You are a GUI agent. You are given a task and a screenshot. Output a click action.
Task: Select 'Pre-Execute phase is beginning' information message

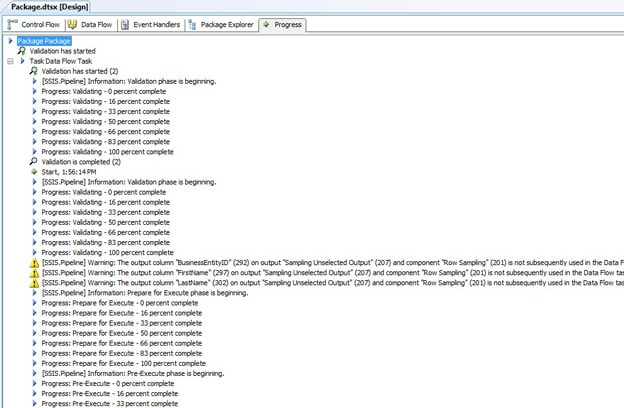pyautogui.click(x=133, y=373)
